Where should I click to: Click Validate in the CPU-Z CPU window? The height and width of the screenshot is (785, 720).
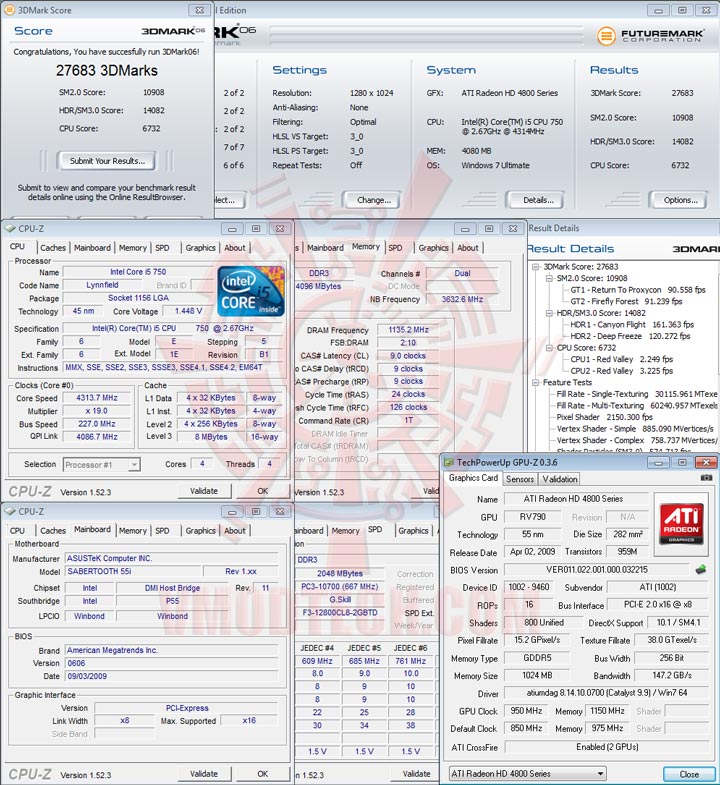(x=204, y=491)
